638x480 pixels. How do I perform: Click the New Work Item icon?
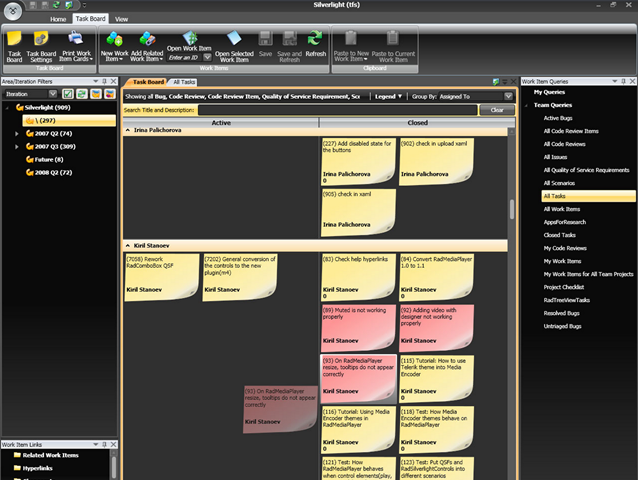[x=114, y=39]
